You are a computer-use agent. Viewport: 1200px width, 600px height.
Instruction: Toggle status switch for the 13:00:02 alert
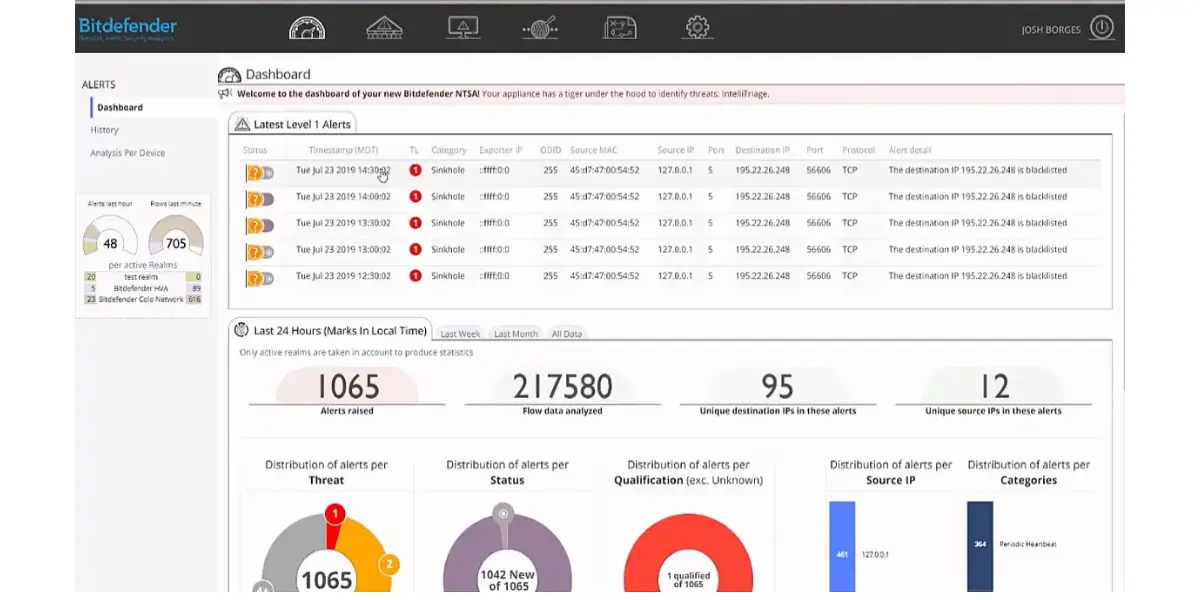(x=260, y=252)
